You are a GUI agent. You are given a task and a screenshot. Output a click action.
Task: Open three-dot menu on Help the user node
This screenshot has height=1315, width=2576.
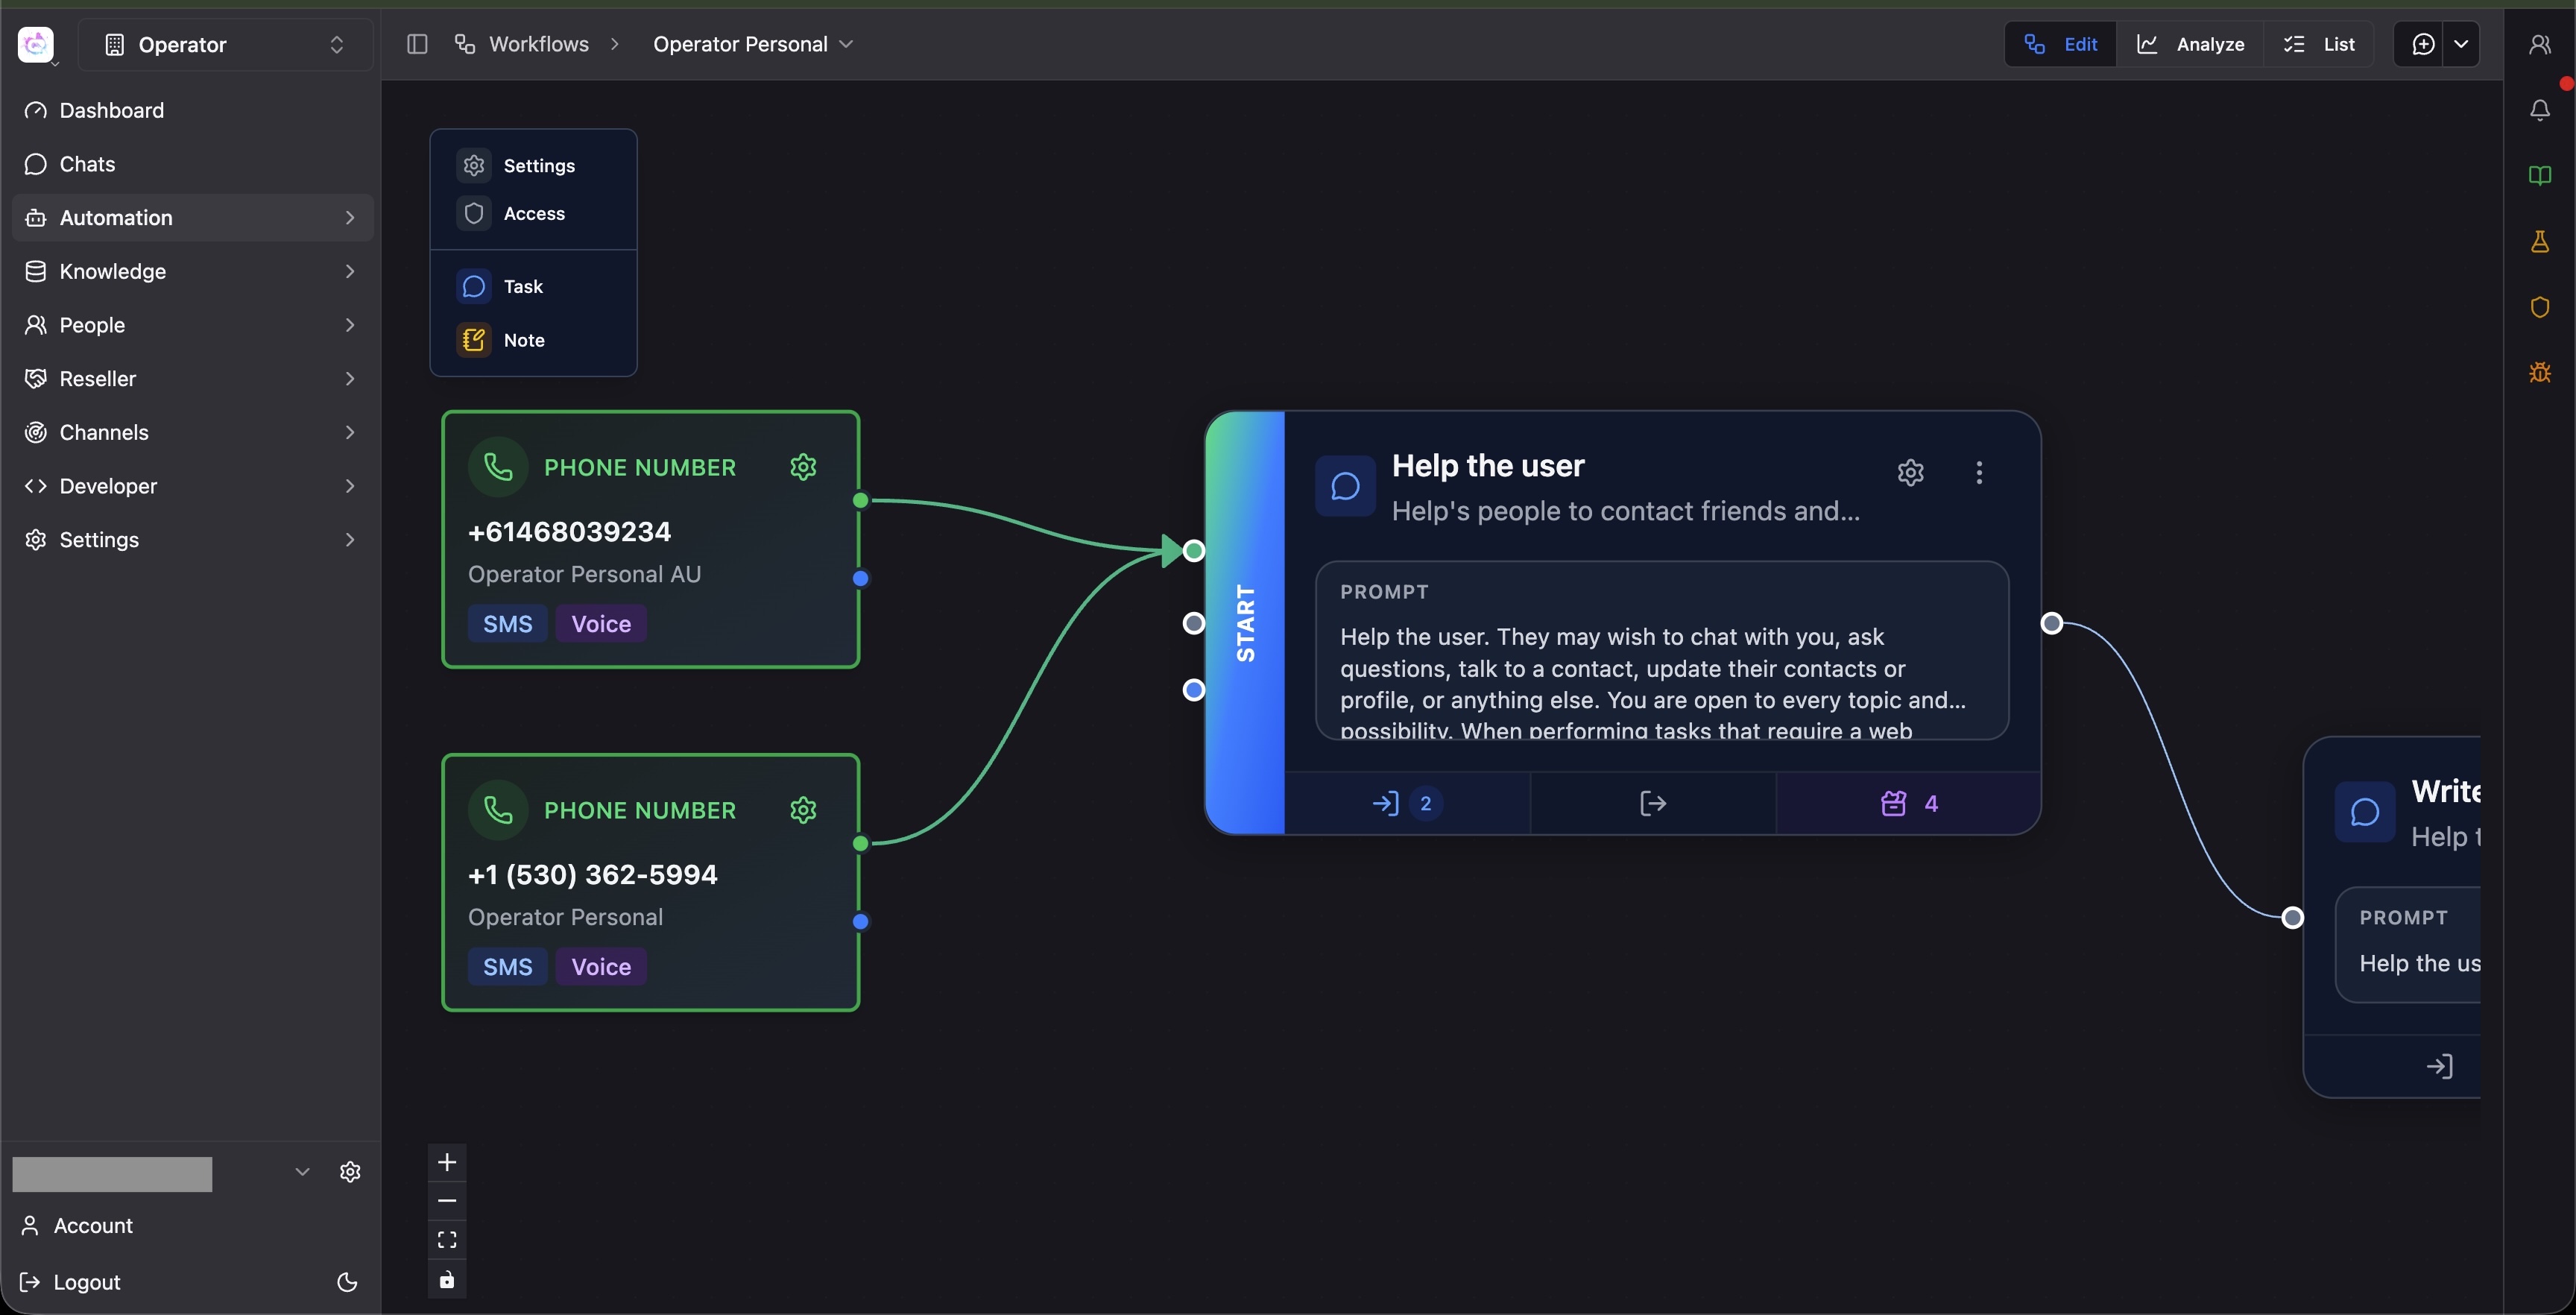(x=1978, y=472)
